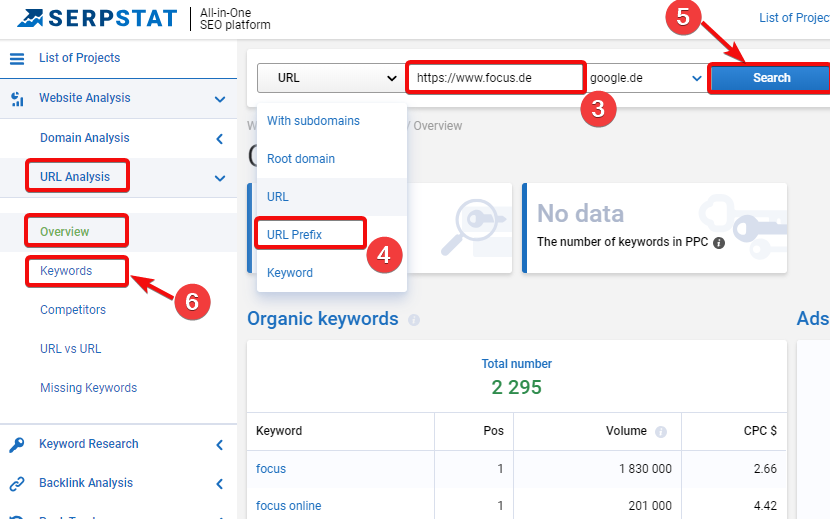Expand Keyword Research chevron
This screenshot has height=519, width=830.
[x=220, y=445]
